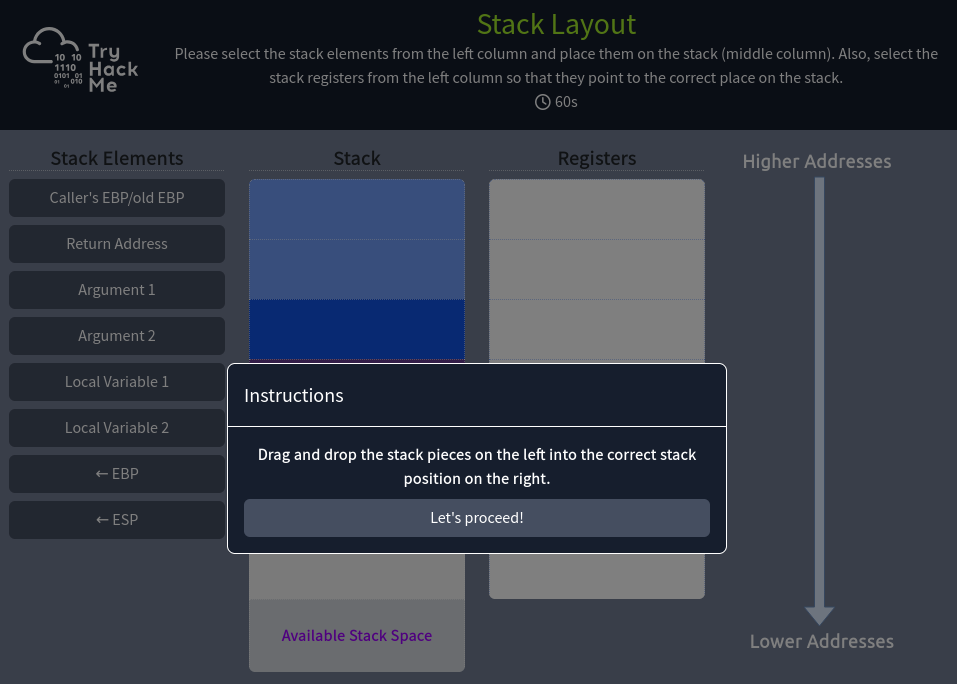Select the EBP register pointer
Viewport: 957px width, 684px height.
(117, 474)
